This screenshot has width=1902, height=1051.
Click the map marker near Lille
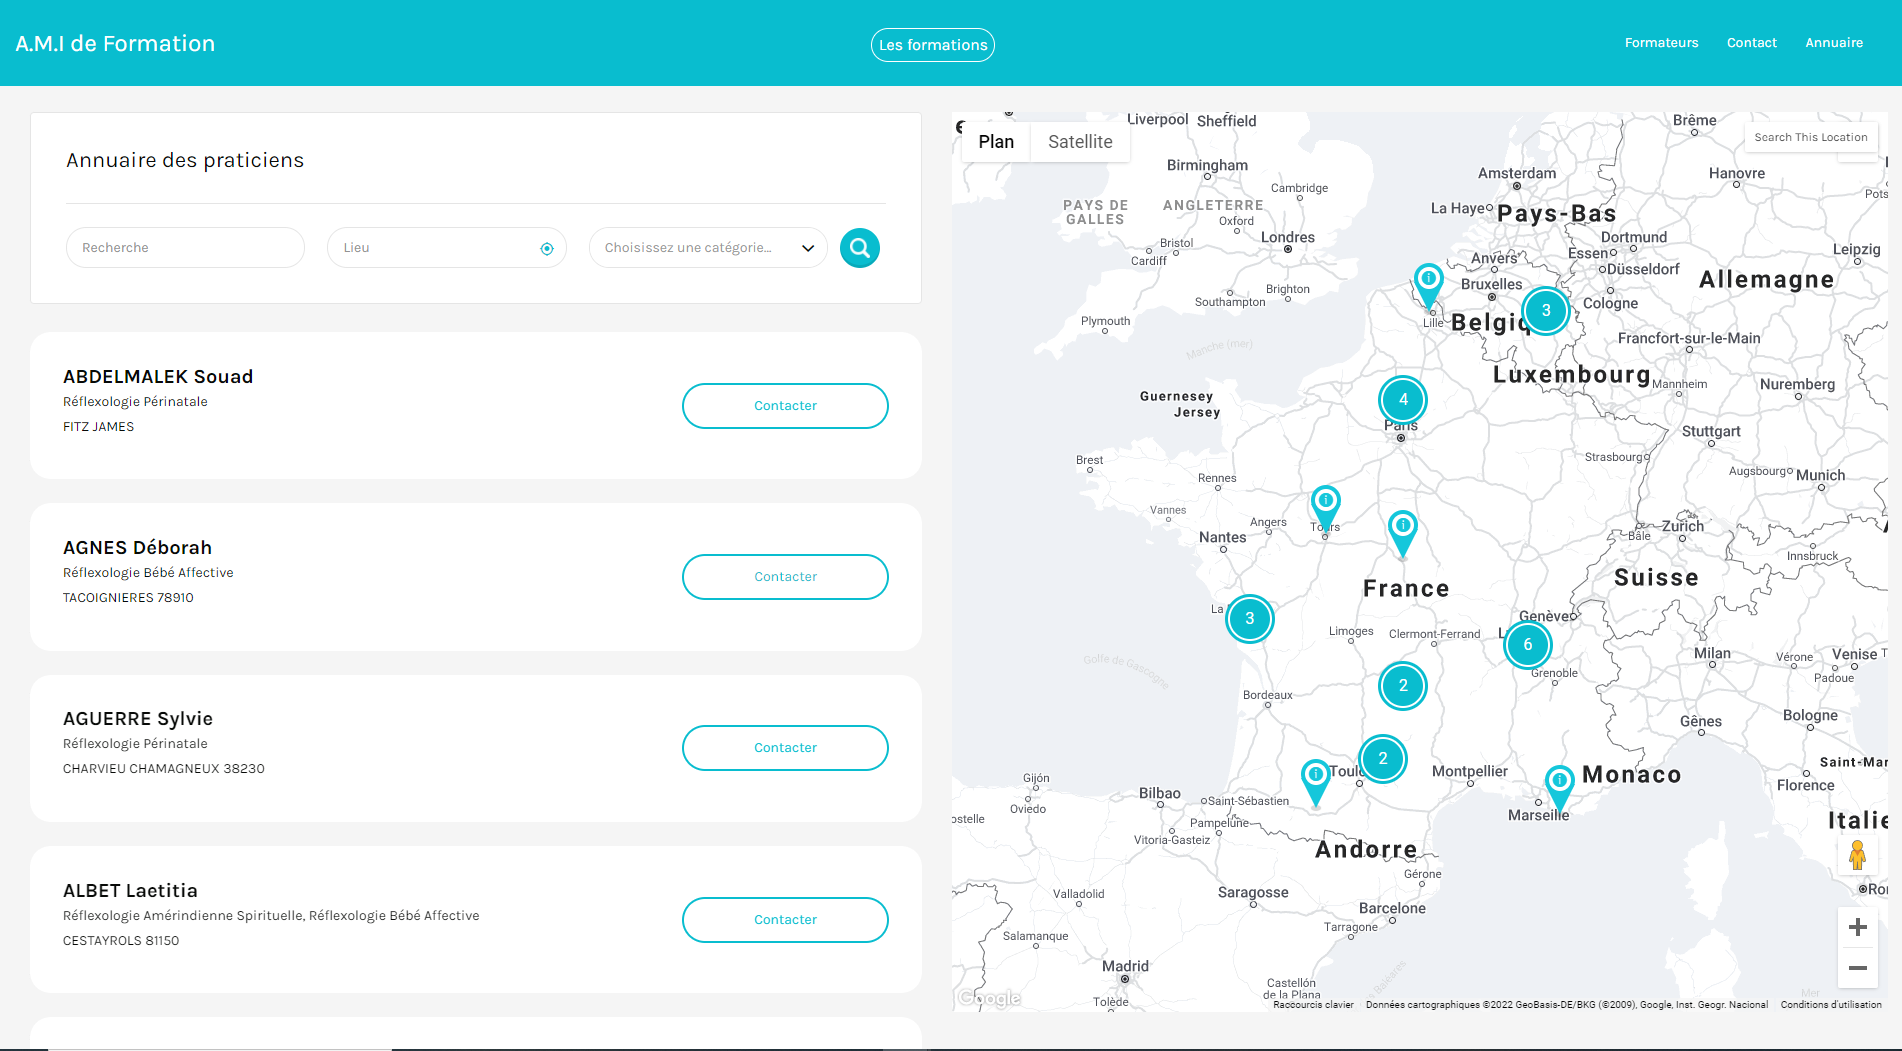pos(1428,281)
